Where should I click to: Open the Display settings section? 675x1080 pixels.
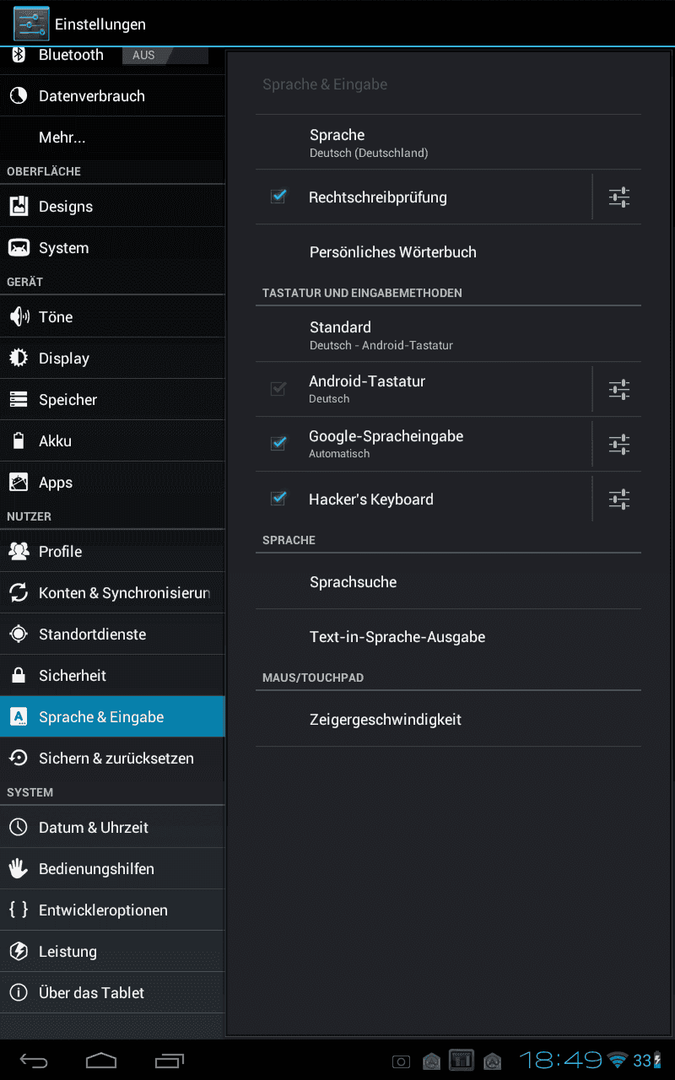112,358
